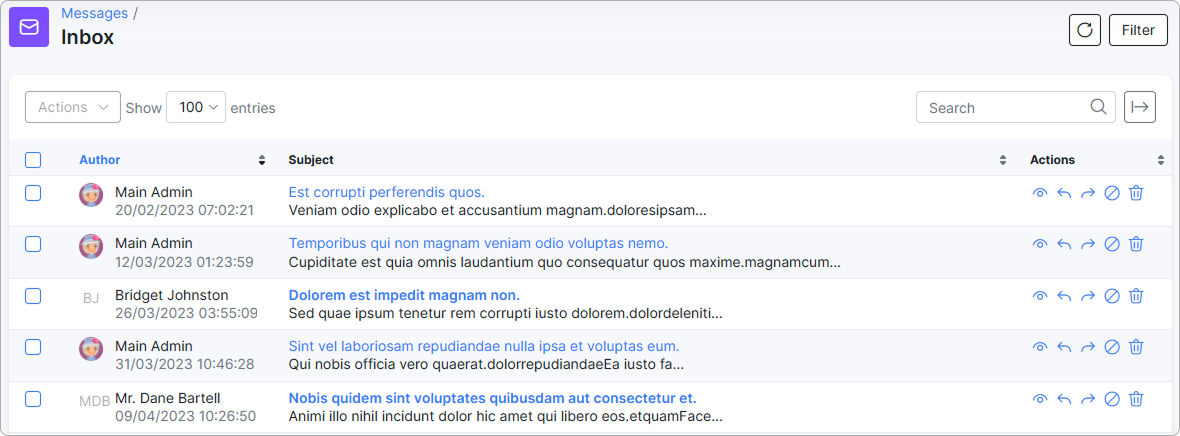This screenshot has width=1180, height=436.
Task: Click the Filter button
Action: pos(1138,30)
